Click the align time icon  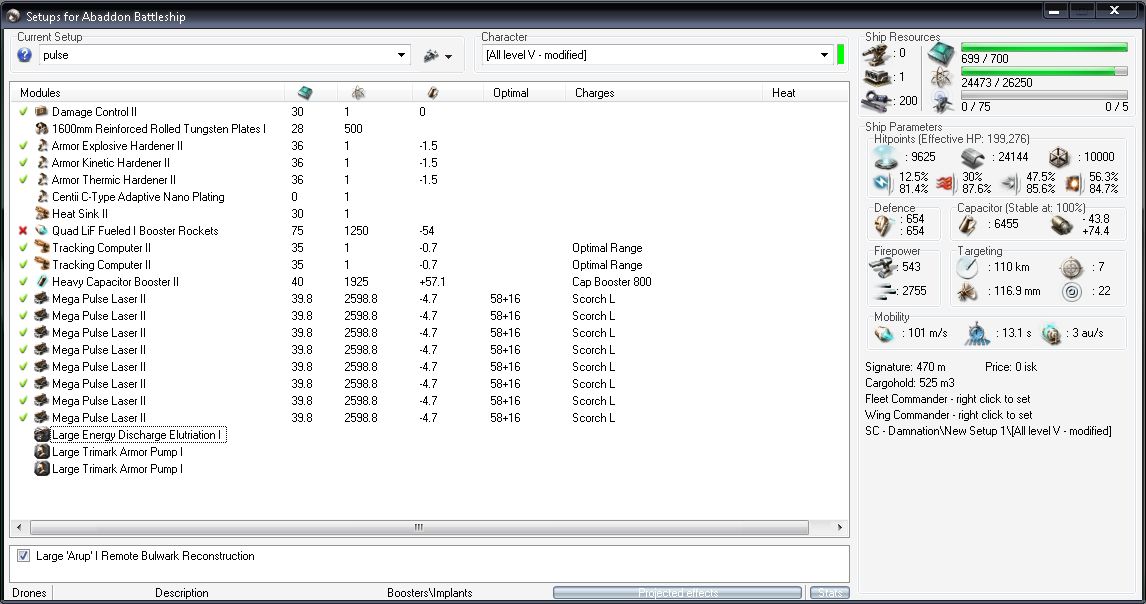[977, 333]
